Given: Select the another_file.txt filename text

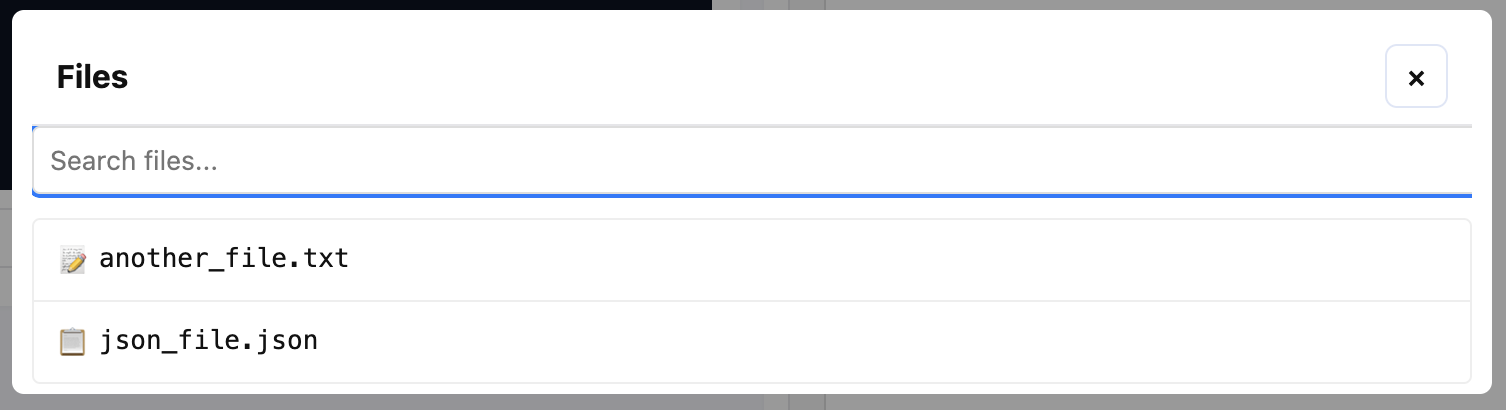Looking at the screenshot, I should pyautogui.click(x=224, y=260).
